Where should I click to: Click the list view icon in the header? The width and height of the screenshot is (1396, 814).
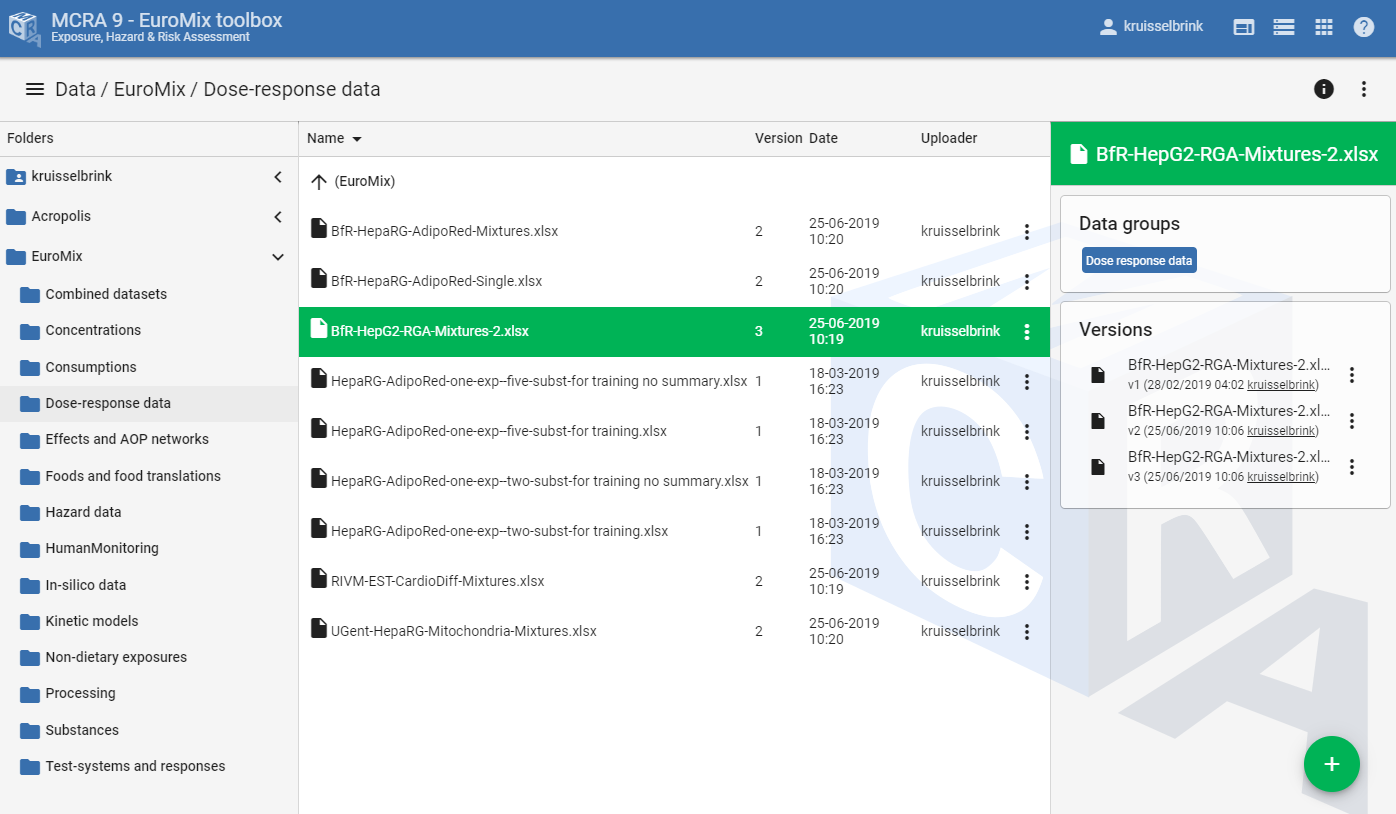pyautogui.click(x=1283, y=27)
